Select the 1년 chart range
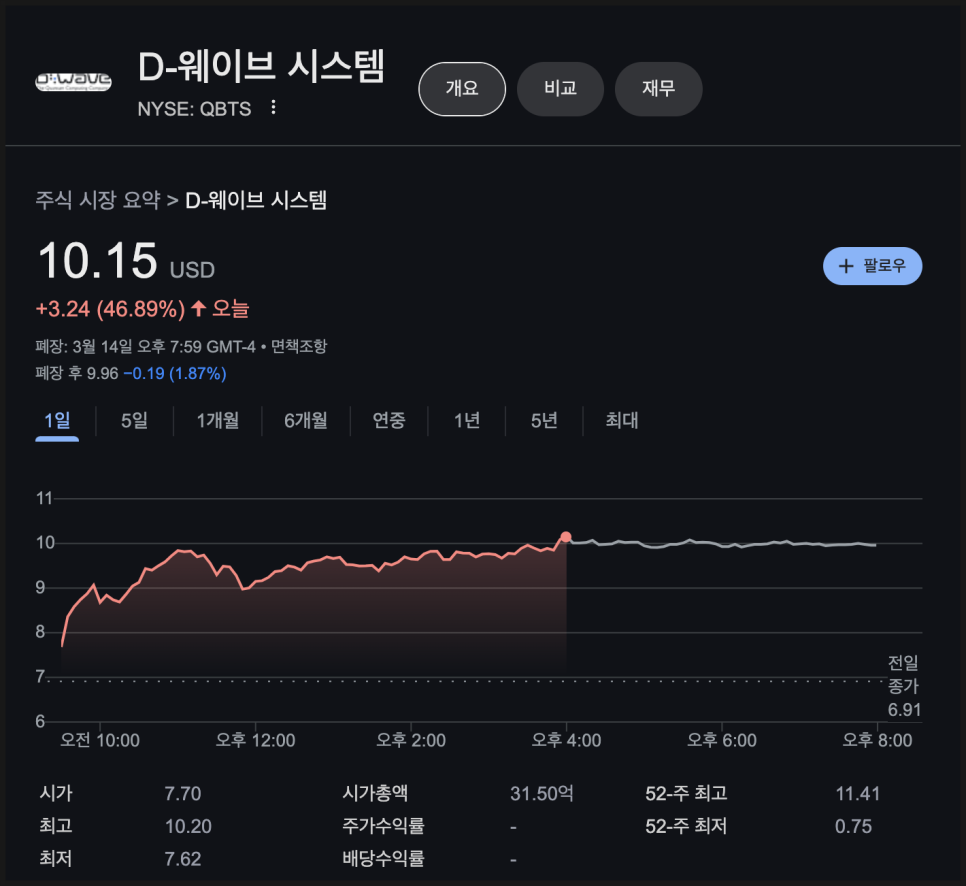The height and width of the screenshot is (886, 966). (466, 421)
